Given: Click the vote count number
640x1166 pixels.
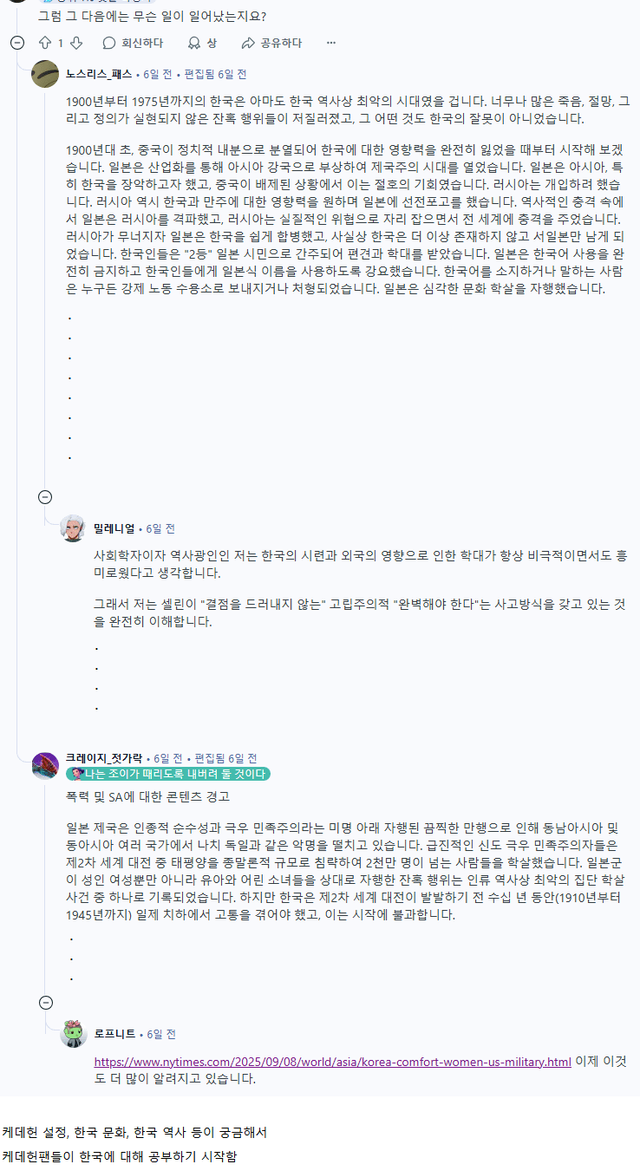Looking at the screenshot, I should (60, 43).
